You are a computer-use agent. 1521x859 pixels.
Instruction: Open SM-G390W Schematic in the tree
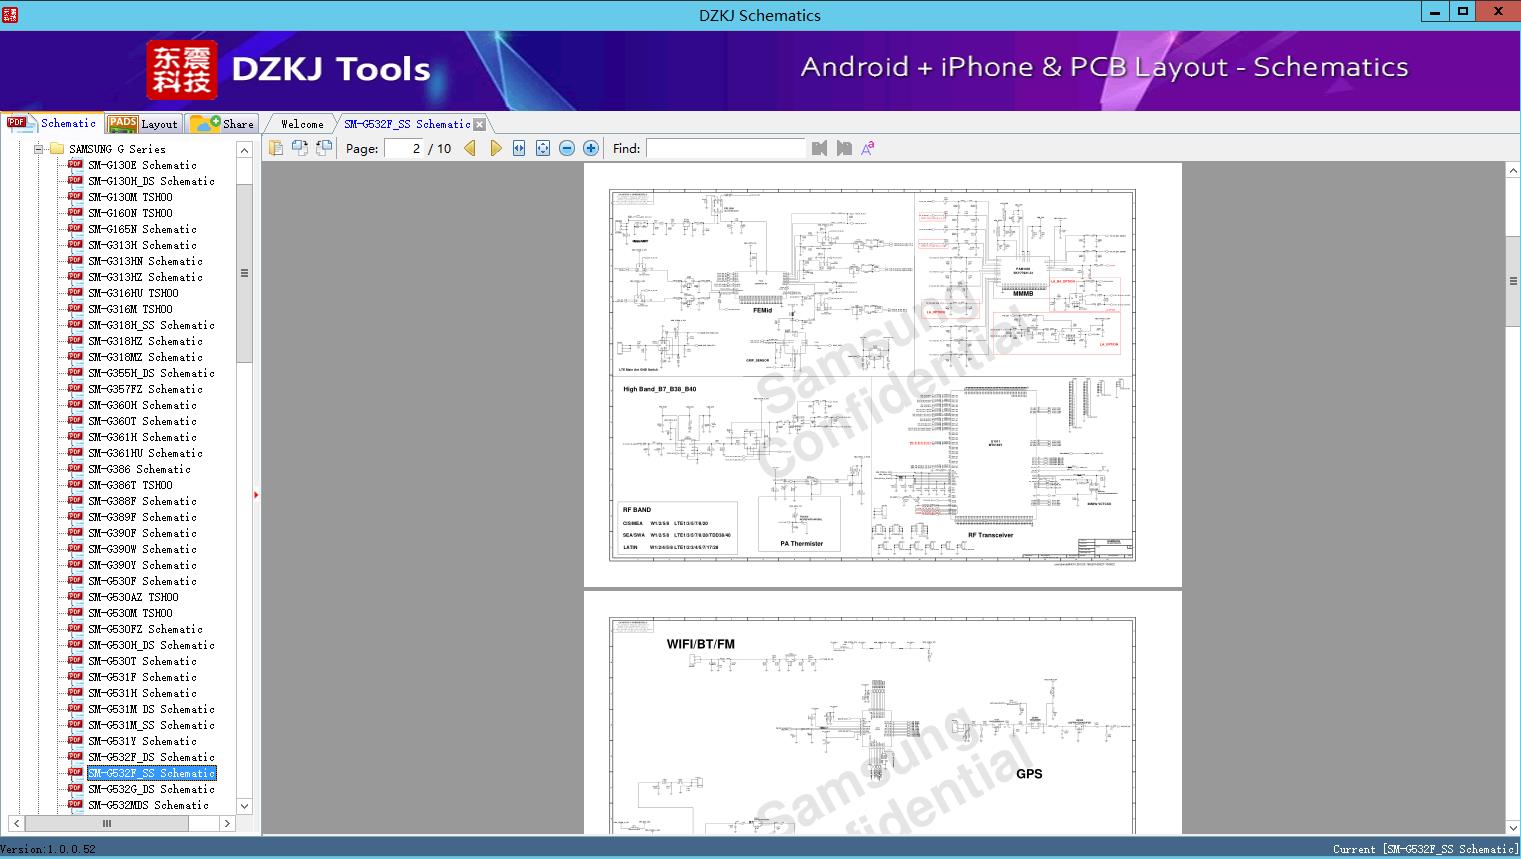coord(142,549)
